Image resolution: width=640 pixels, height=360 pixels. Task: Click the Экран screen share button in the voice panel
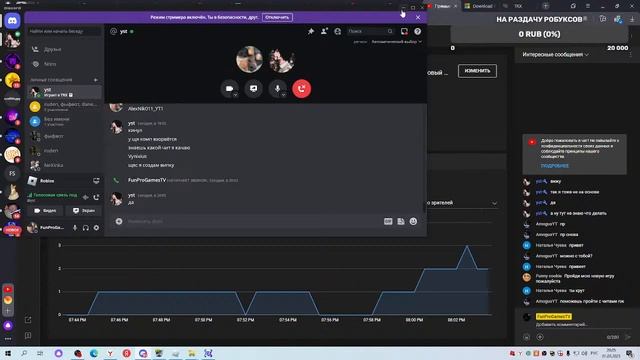click(84, 211)
